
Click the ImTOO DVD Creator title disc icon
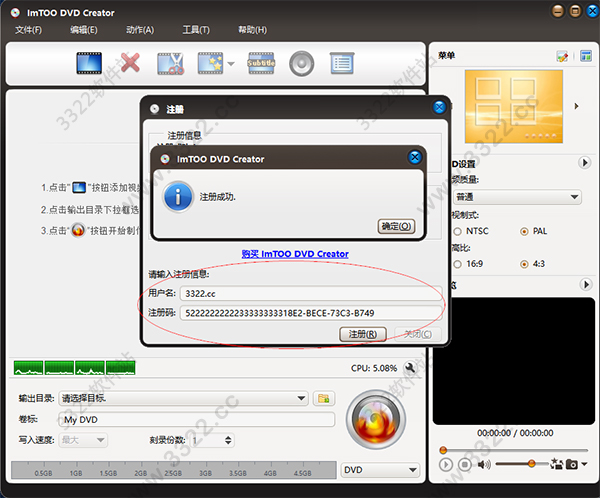[x=15, y=13]
